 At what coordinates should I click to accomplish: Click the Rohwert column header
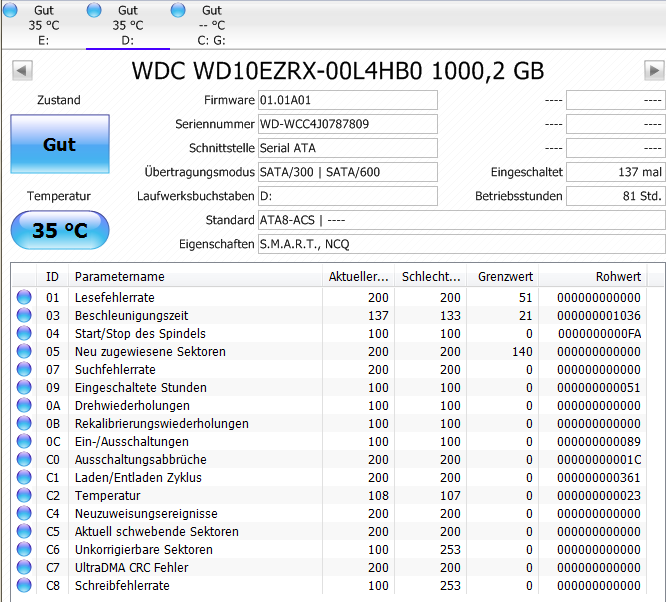tap(593, 277)
